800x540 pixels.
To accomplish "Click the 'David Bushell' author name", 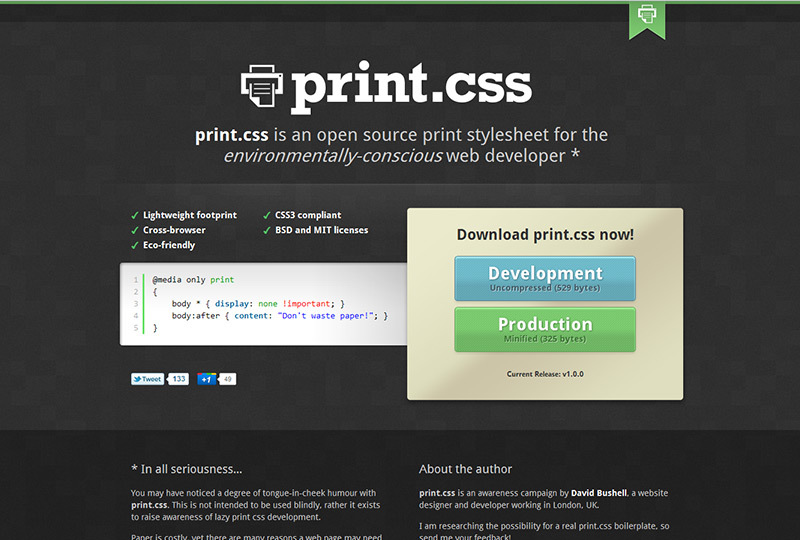I will [x=599, y=493].
